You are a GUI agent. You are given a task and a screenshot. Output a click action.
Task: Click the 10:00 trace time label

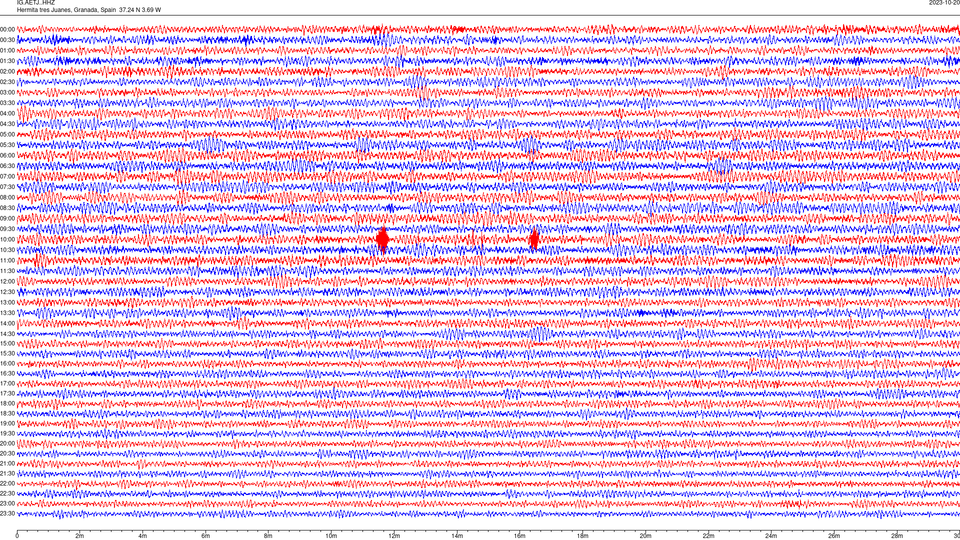[x=7, y=239]
